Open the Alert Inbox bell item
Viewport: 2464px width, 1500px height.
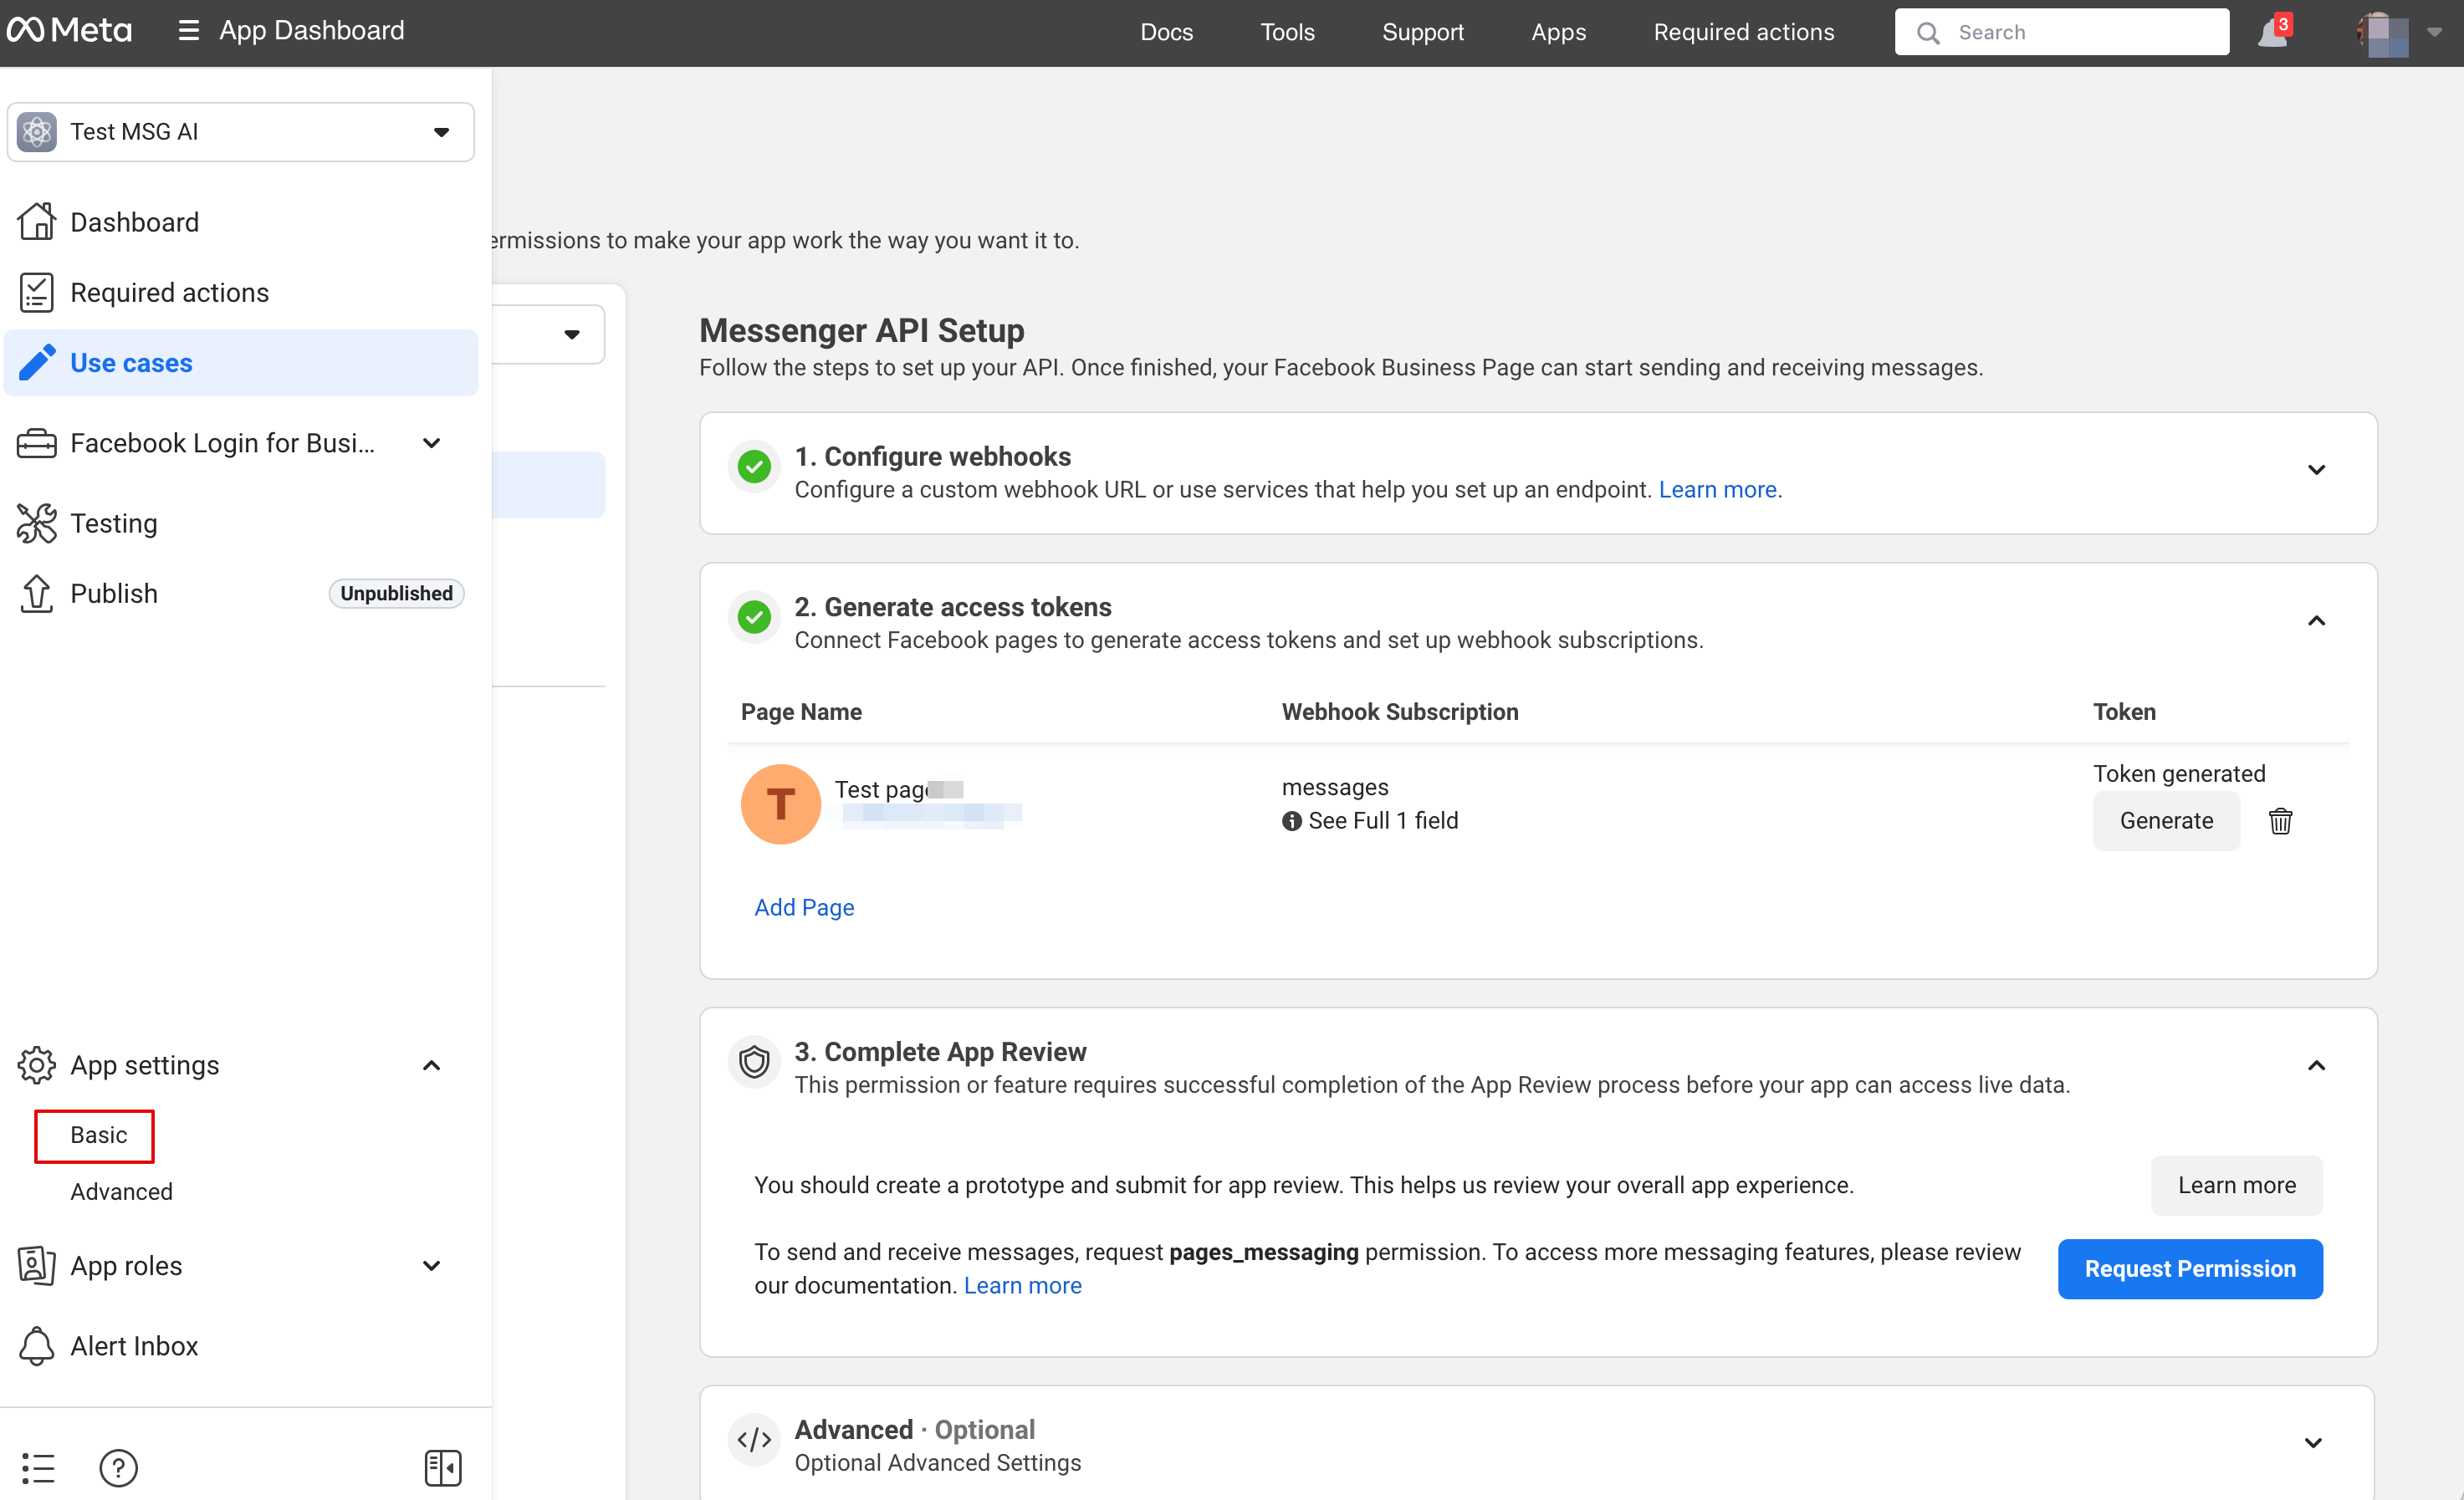(x=133, y=1346)
